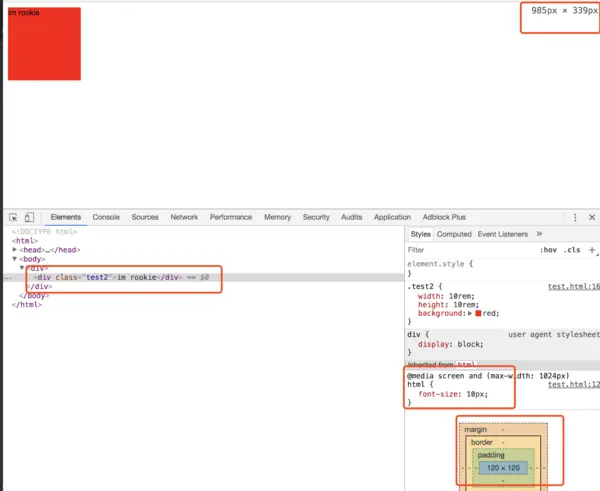Select the closing /div tag line
Viewport: 600px width, 491px height.
tap(40, 286)
